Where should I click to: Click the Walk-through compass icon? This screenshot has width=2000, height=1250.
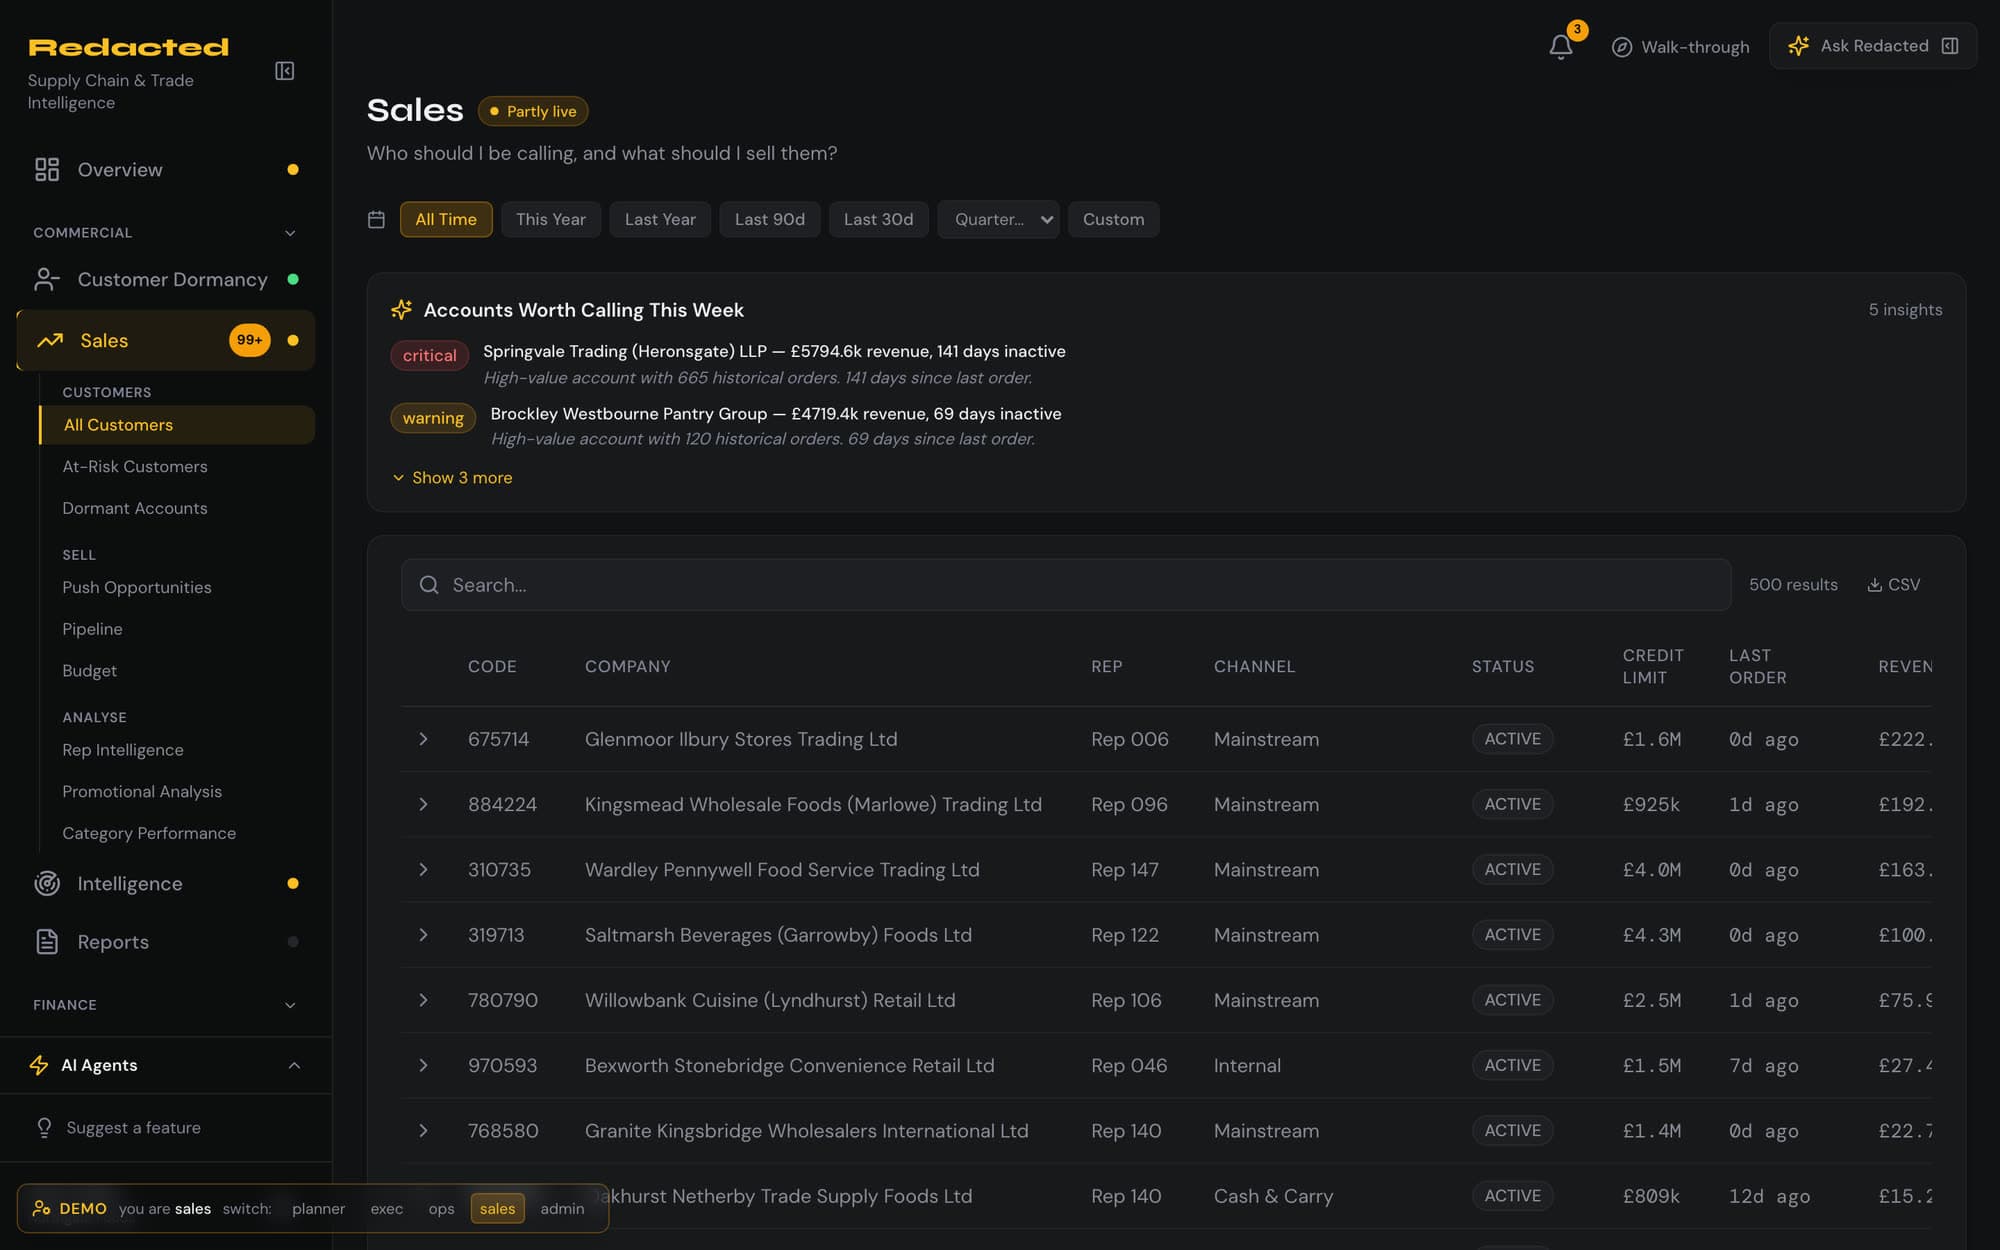[1622, 47]
